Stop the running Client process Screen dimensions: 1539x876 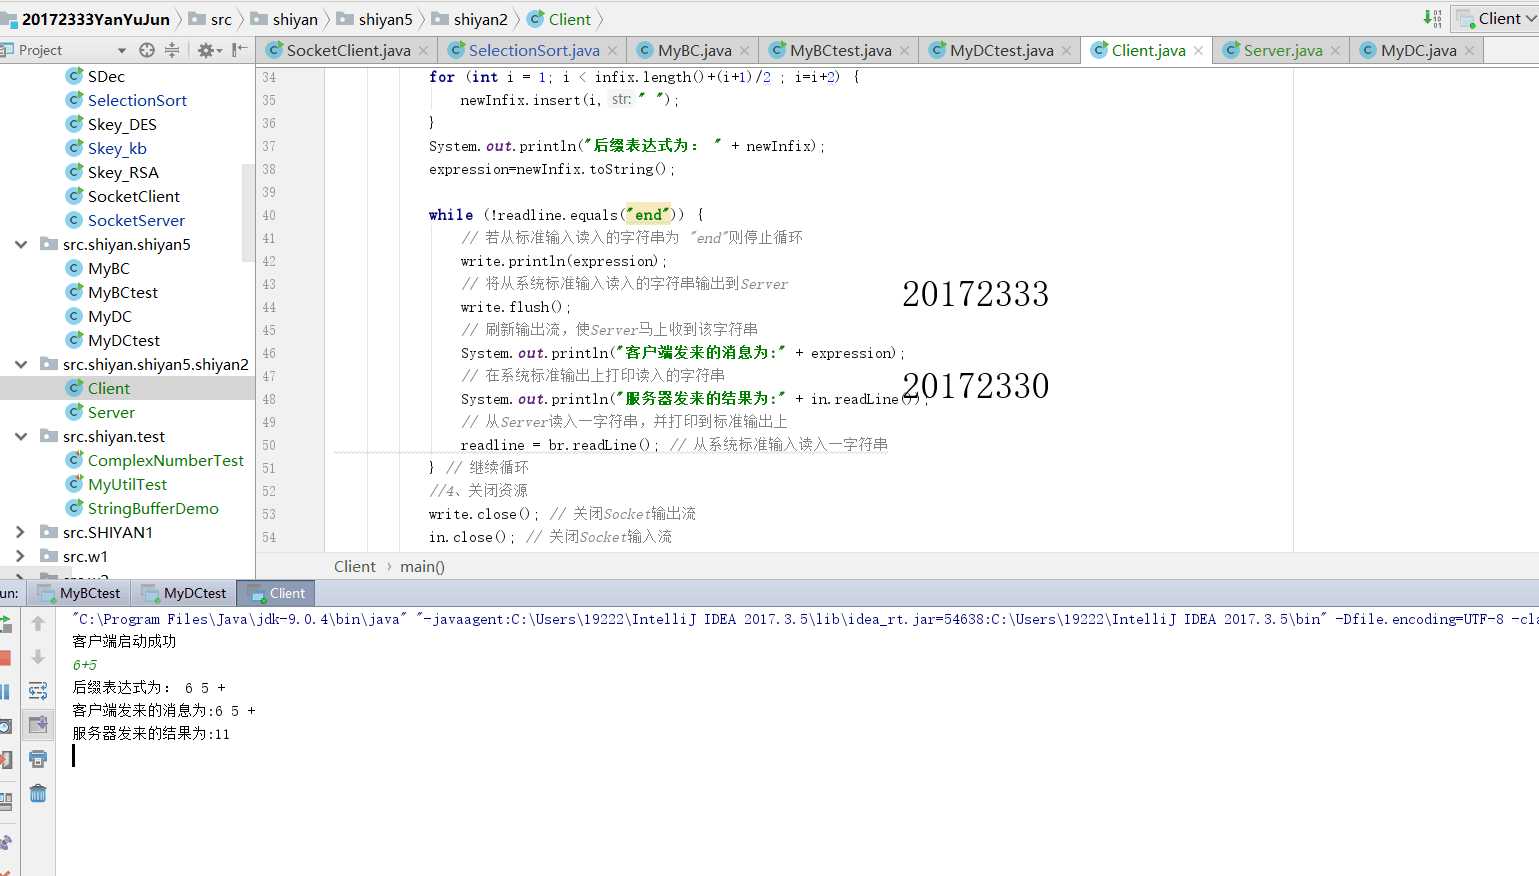tap(5, 658)
